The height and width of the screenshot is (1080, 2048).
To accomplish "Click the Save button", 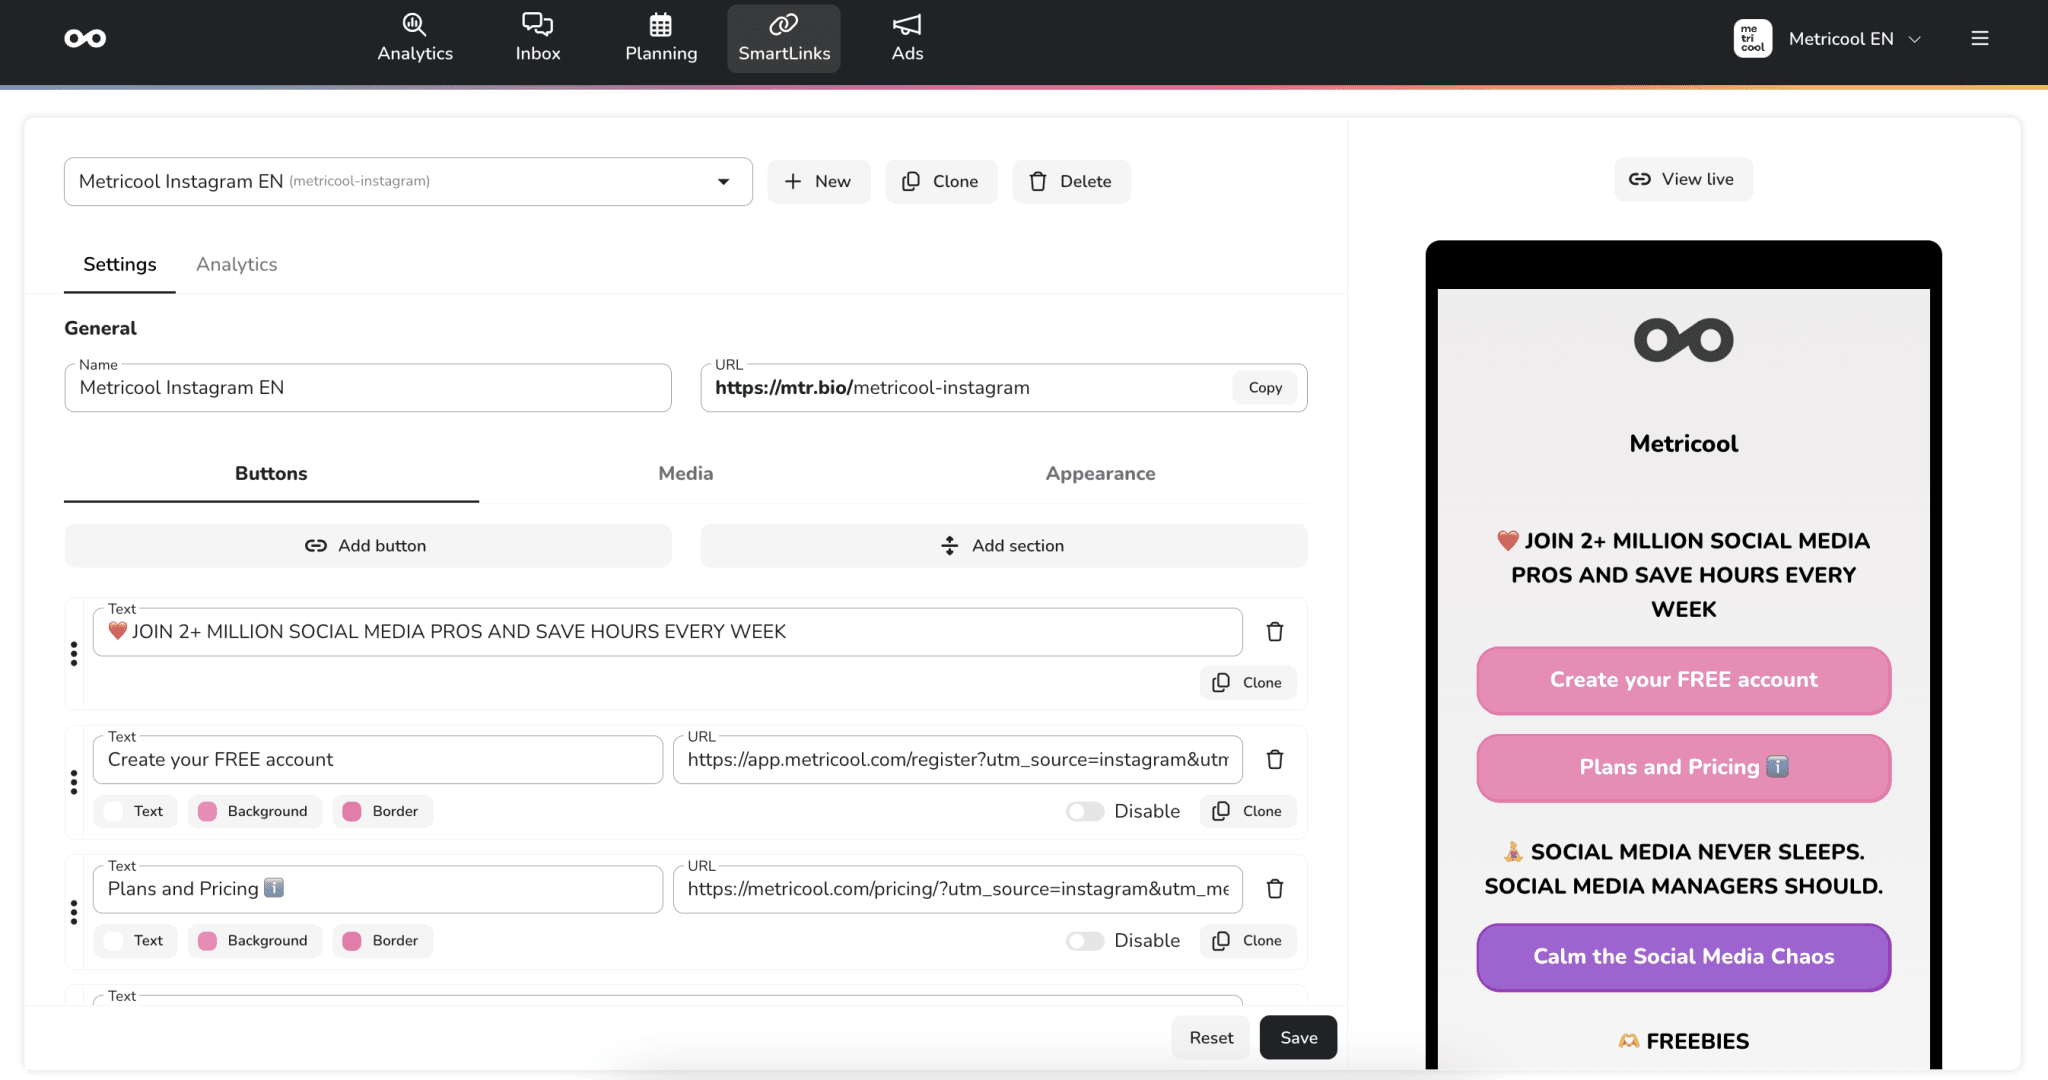I will tap(1298, 1038).
